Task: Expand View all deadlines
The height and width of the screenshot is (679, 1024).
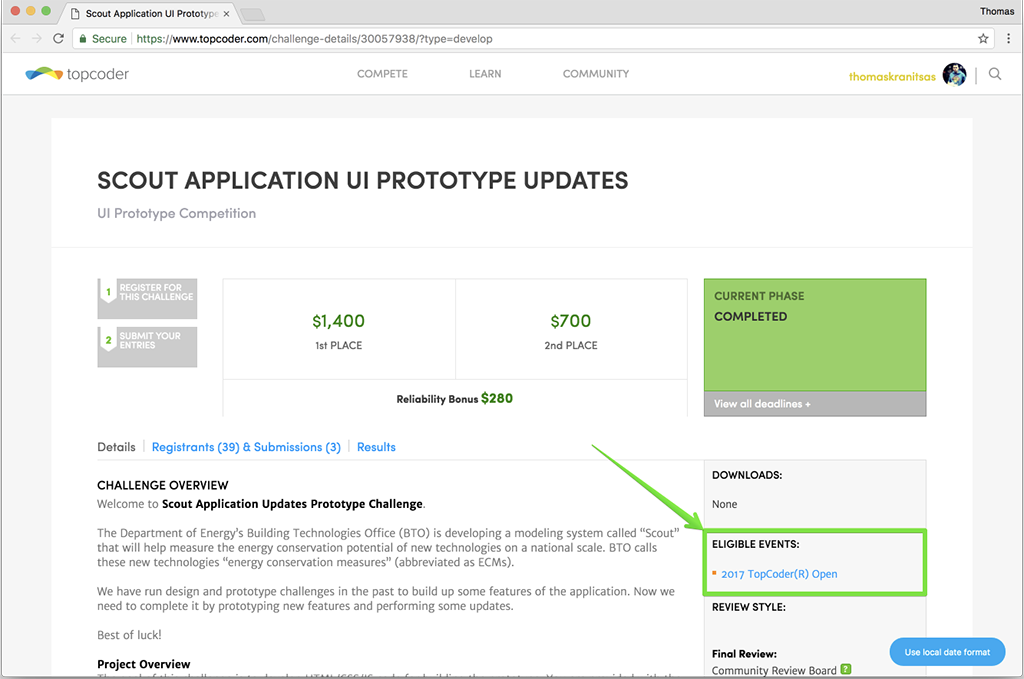Action: 762,404
